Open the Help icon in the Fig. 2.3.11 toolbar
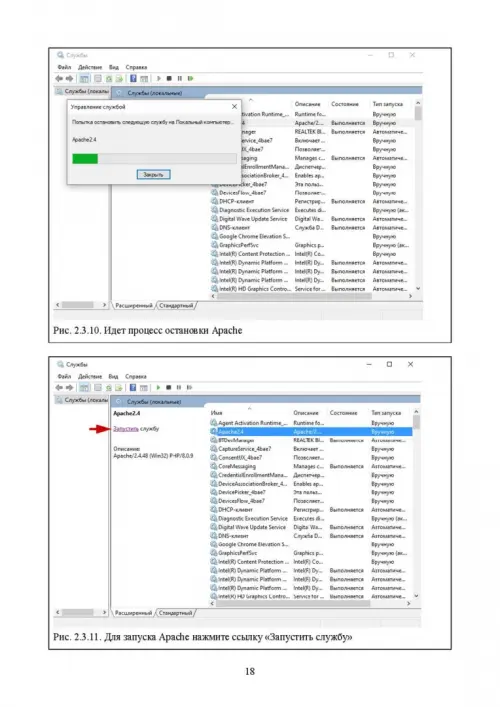Image resolution: width=500 pixels, height=707 pixels. pos(133,387)
